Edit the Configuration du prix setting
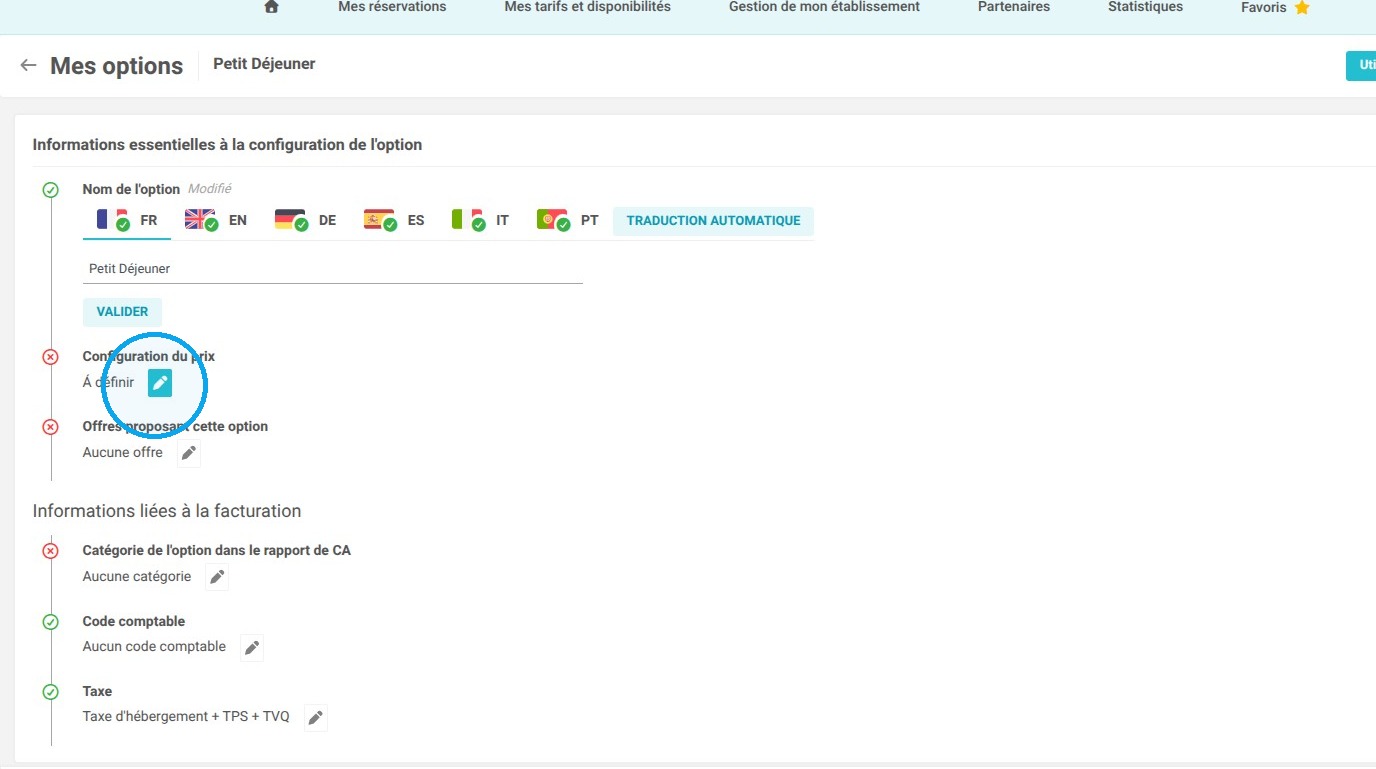This screenshot has height=769, width=1376. (160, 382)
